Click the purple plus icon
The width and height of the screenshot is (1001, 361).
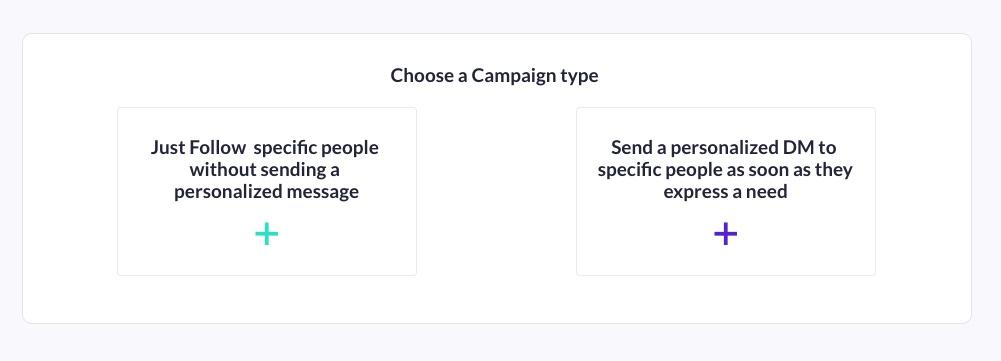tap(725, 234)
